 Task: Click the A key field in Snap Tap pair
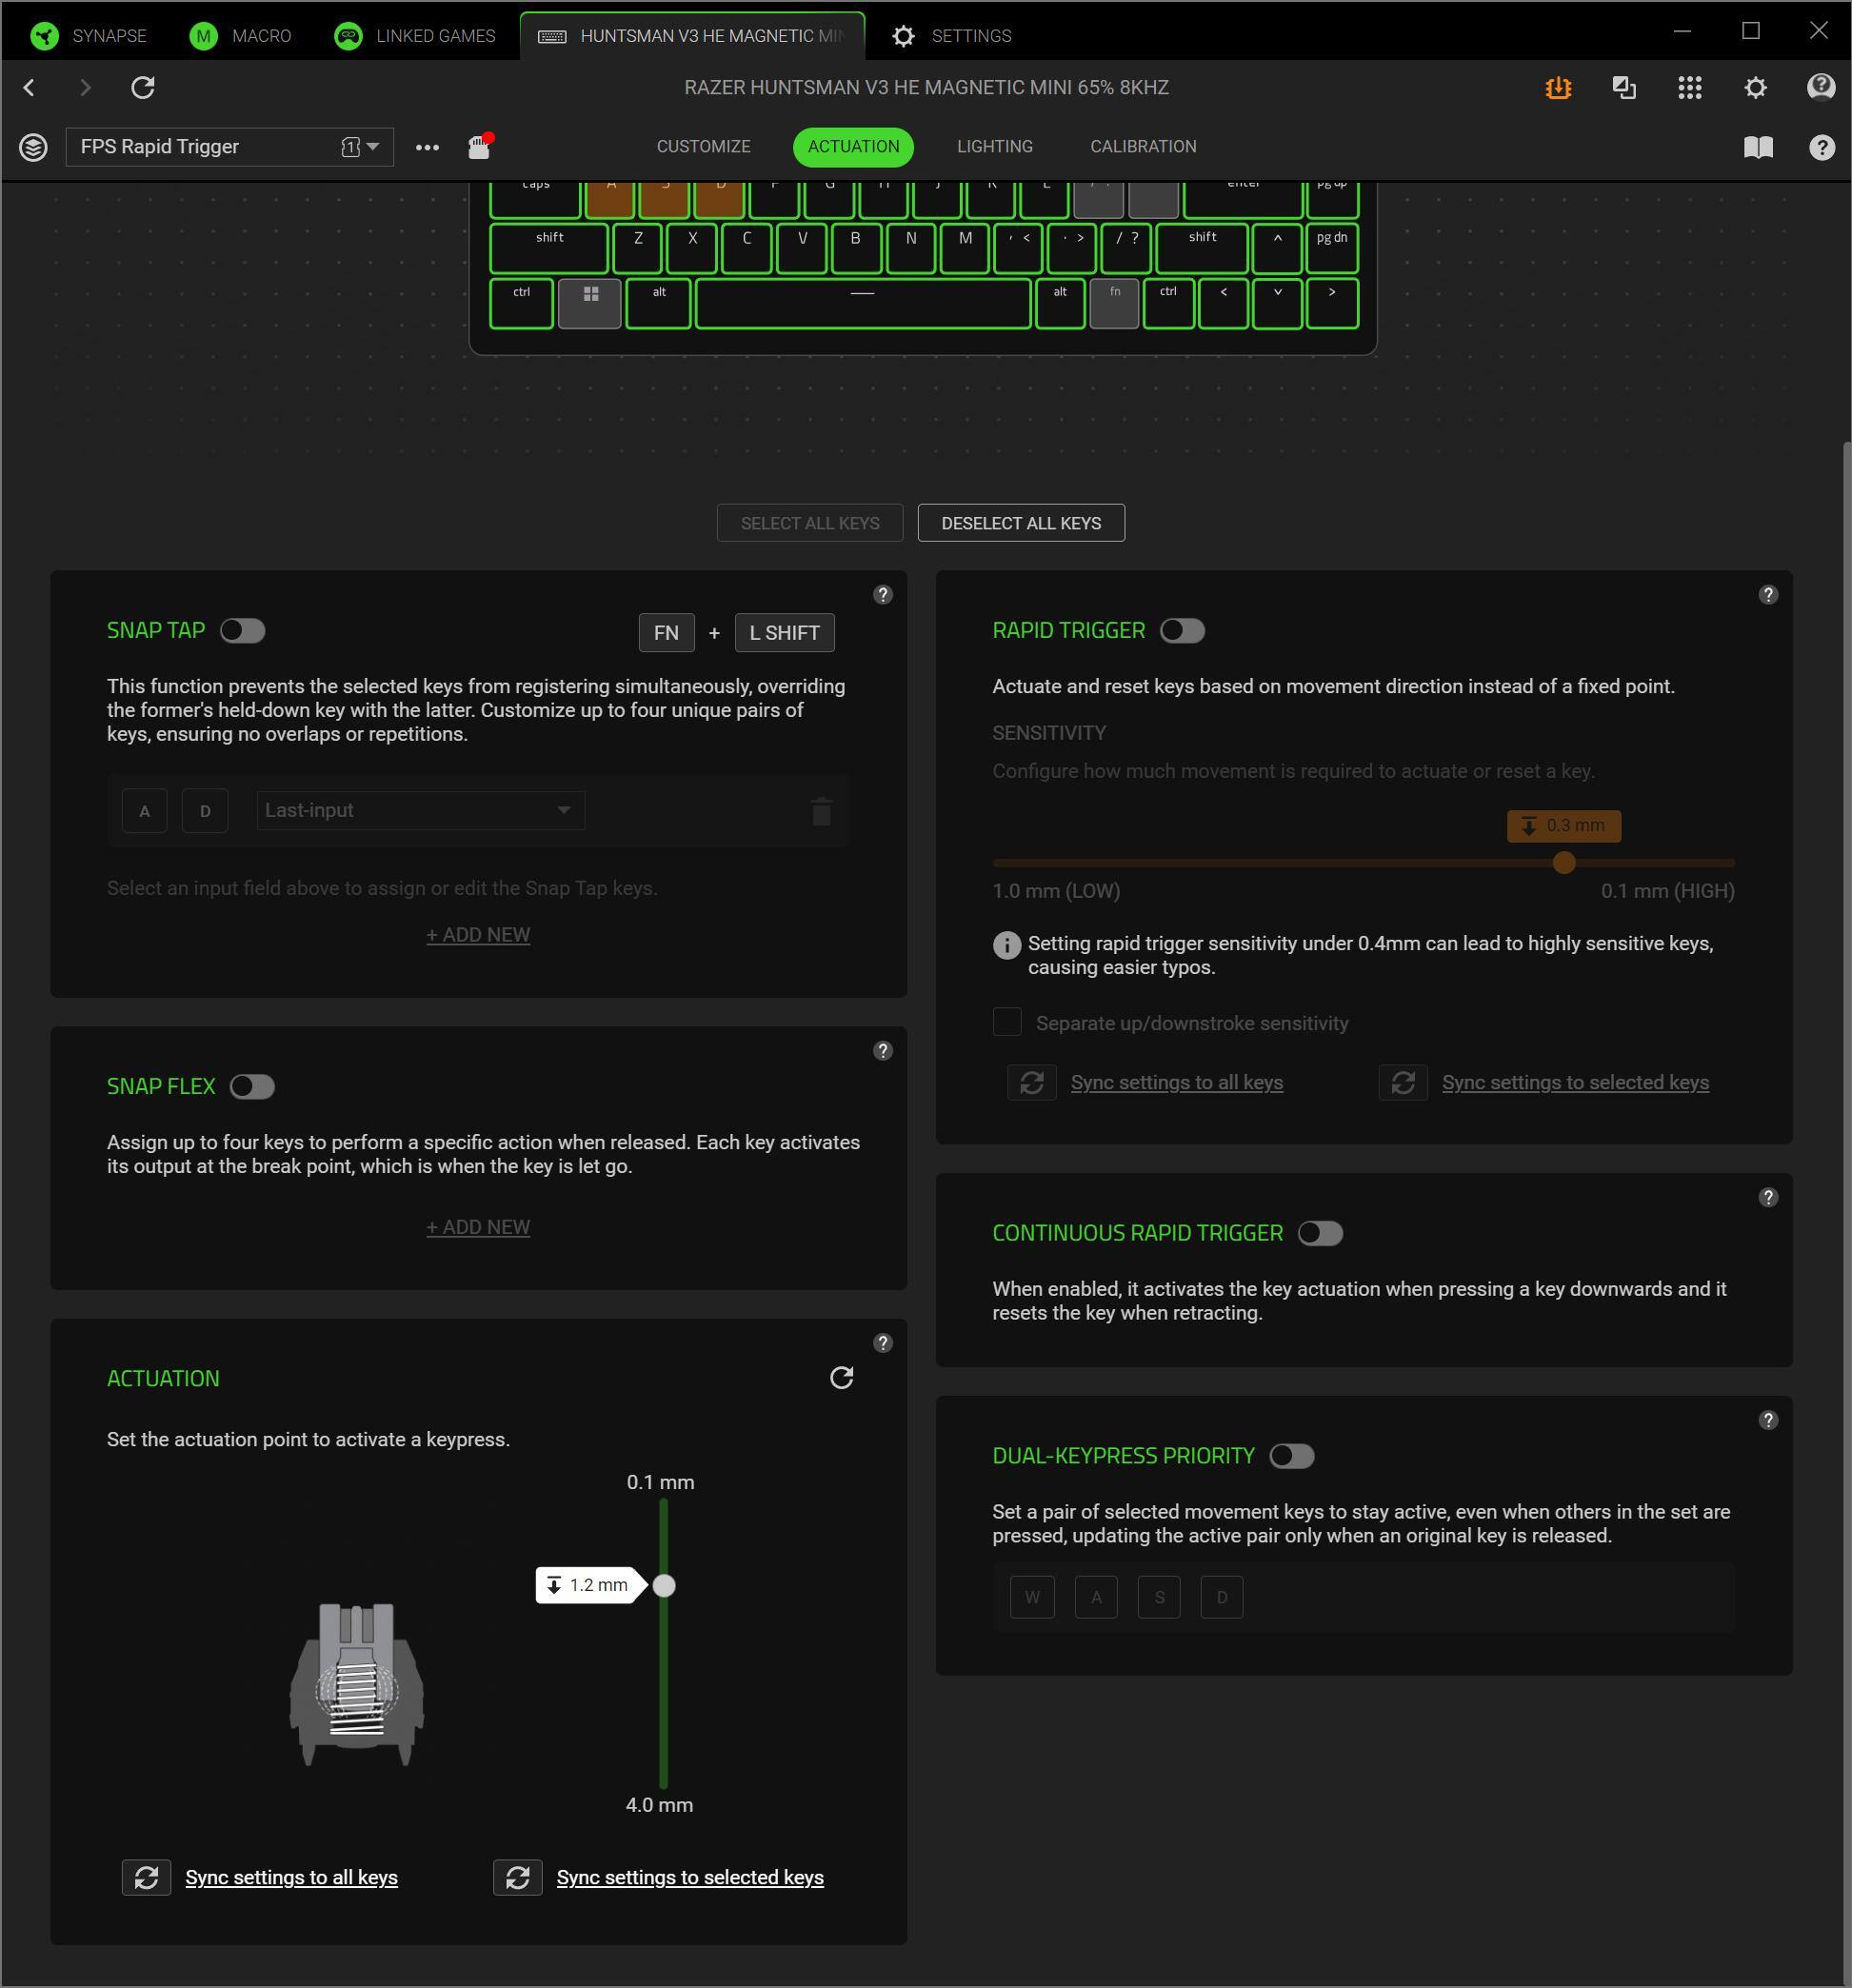coord(145,811)
